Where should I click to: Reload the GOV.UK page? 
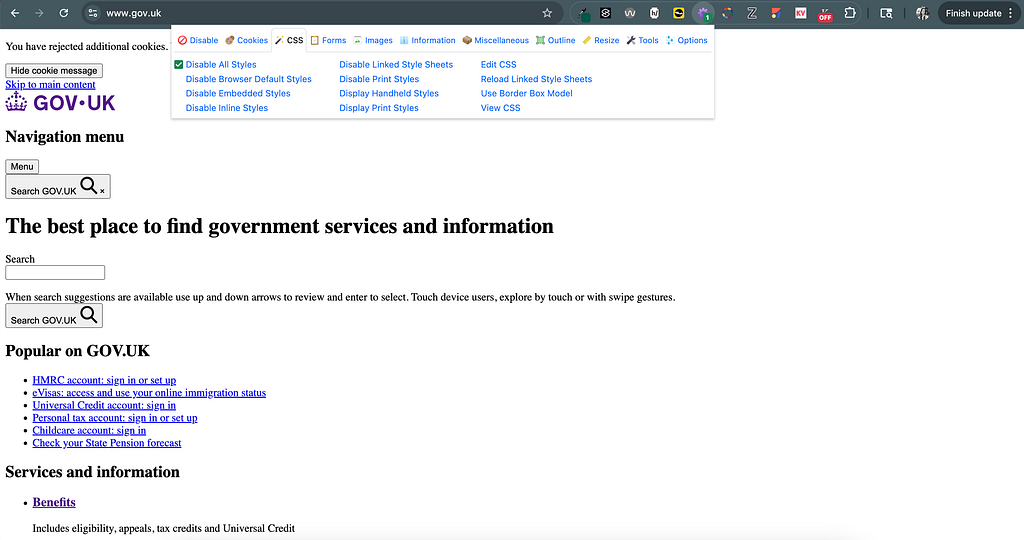click(63, 13)
